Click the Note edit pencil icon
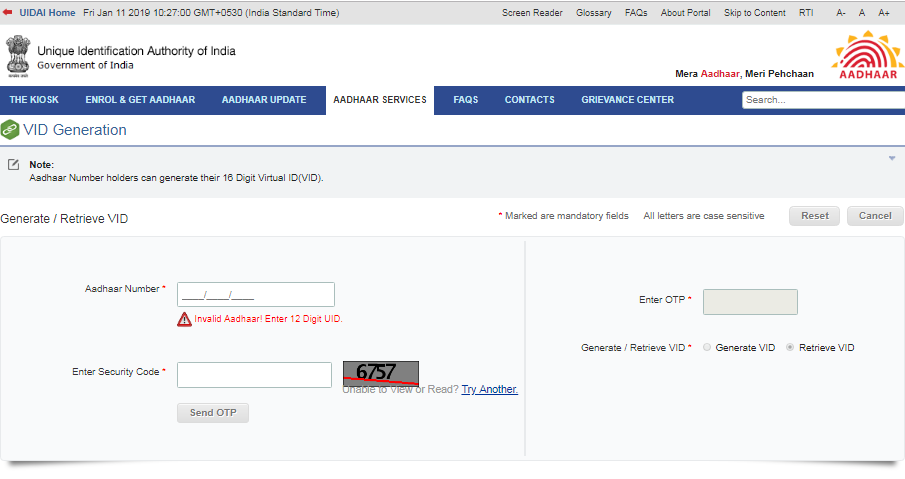Screen dimensions: 905x479 pyautogui.click(x=13, y=164)
